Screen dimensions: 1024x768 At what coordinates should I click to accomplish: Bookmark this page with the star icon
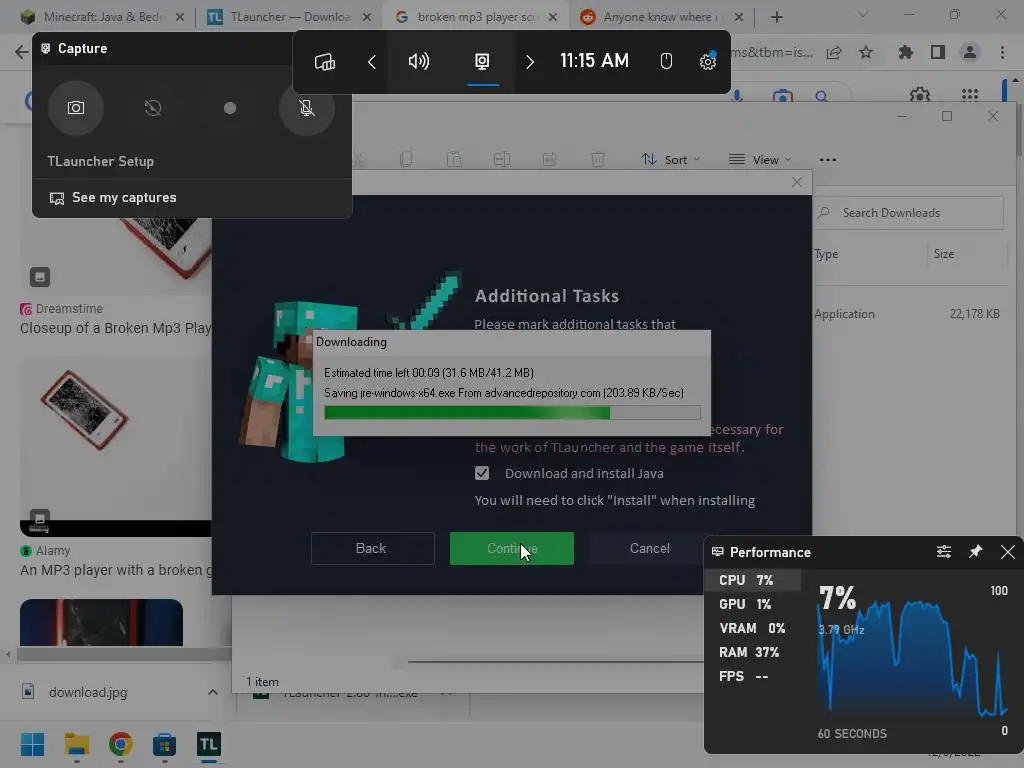coord(866,52)
